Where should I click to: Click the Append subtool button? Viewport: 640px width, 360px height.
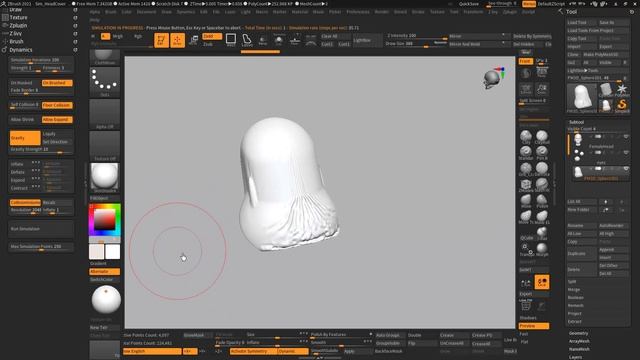tap(613, 249)
